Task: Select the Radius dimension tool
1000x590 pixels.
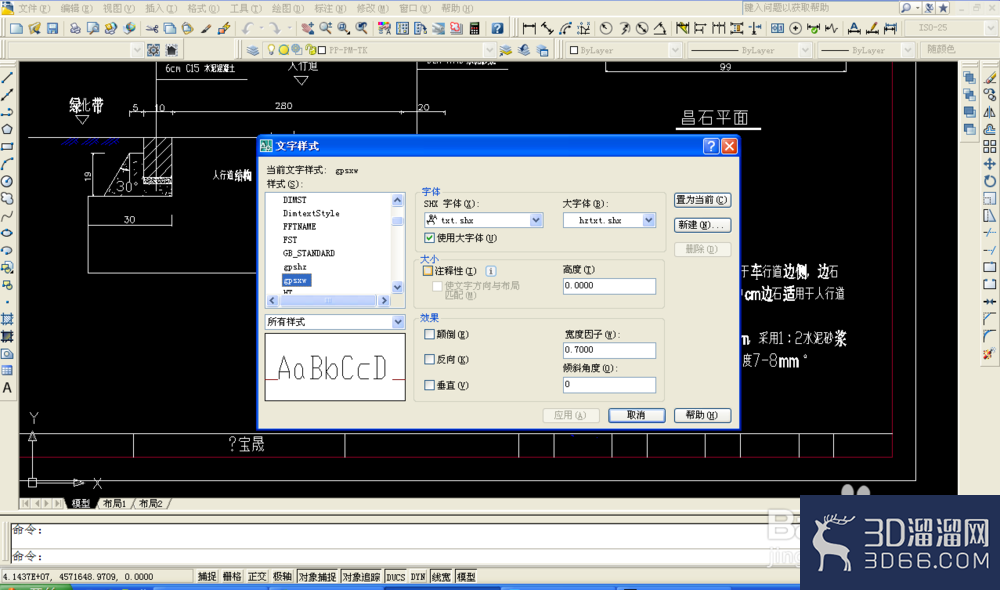Action: [x=606, y=28]
